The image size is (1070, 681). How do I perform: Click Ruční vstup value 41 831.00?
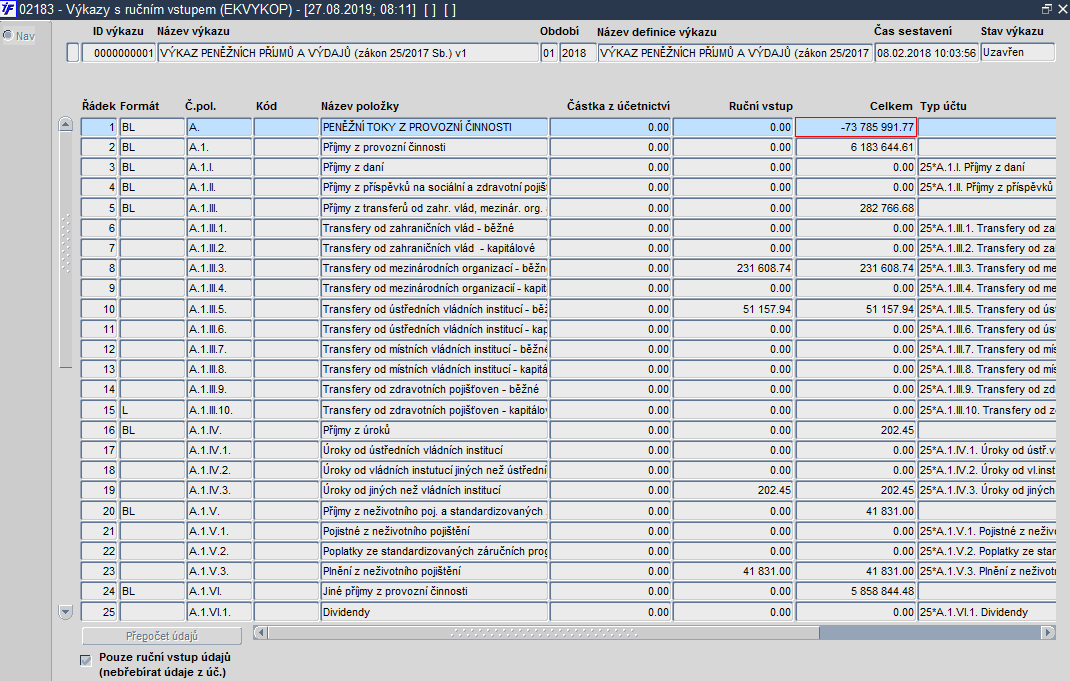pos(733,571)
